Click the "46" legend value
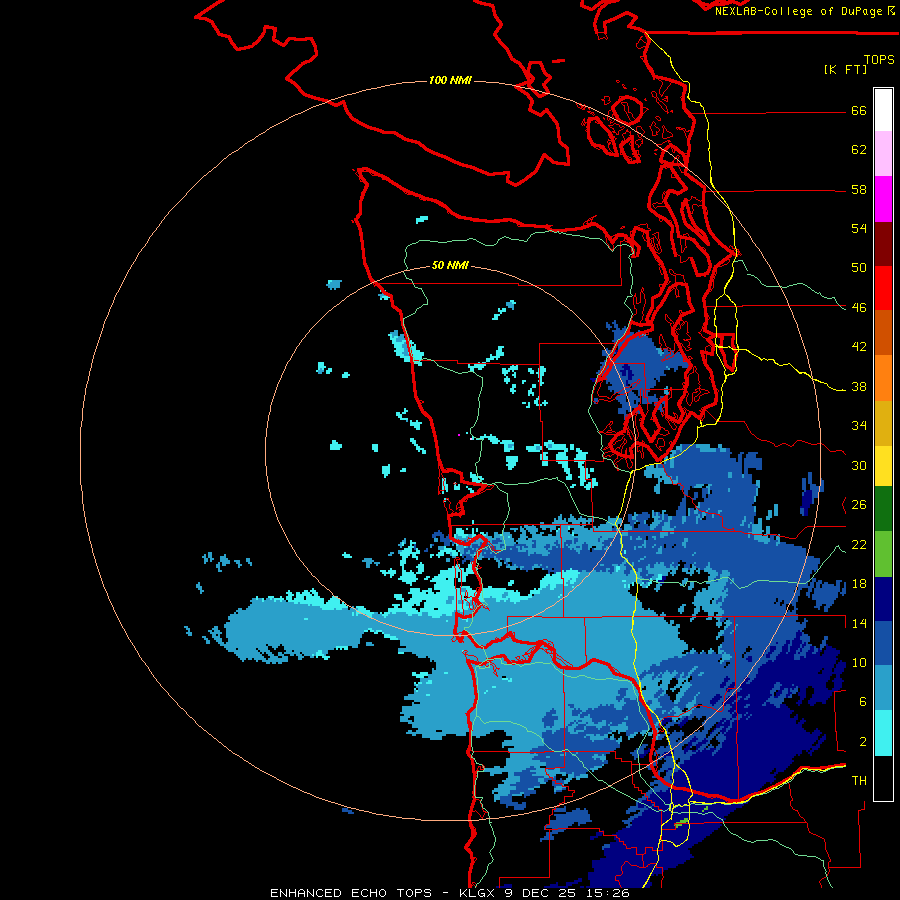Viewport: 900px width, 900px height. coord(859,308)
